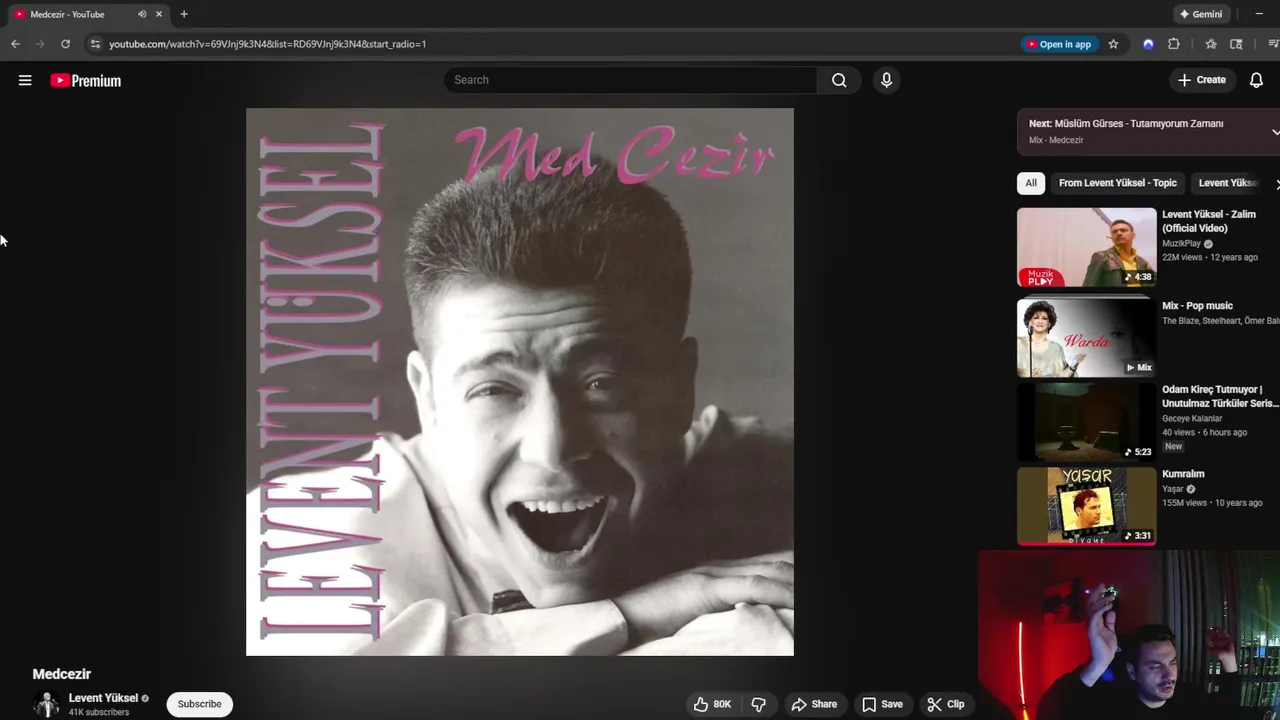The image size is (1280, 720).
Task: Open the YouTube hamburger guide menu
Action: [25, 80]
